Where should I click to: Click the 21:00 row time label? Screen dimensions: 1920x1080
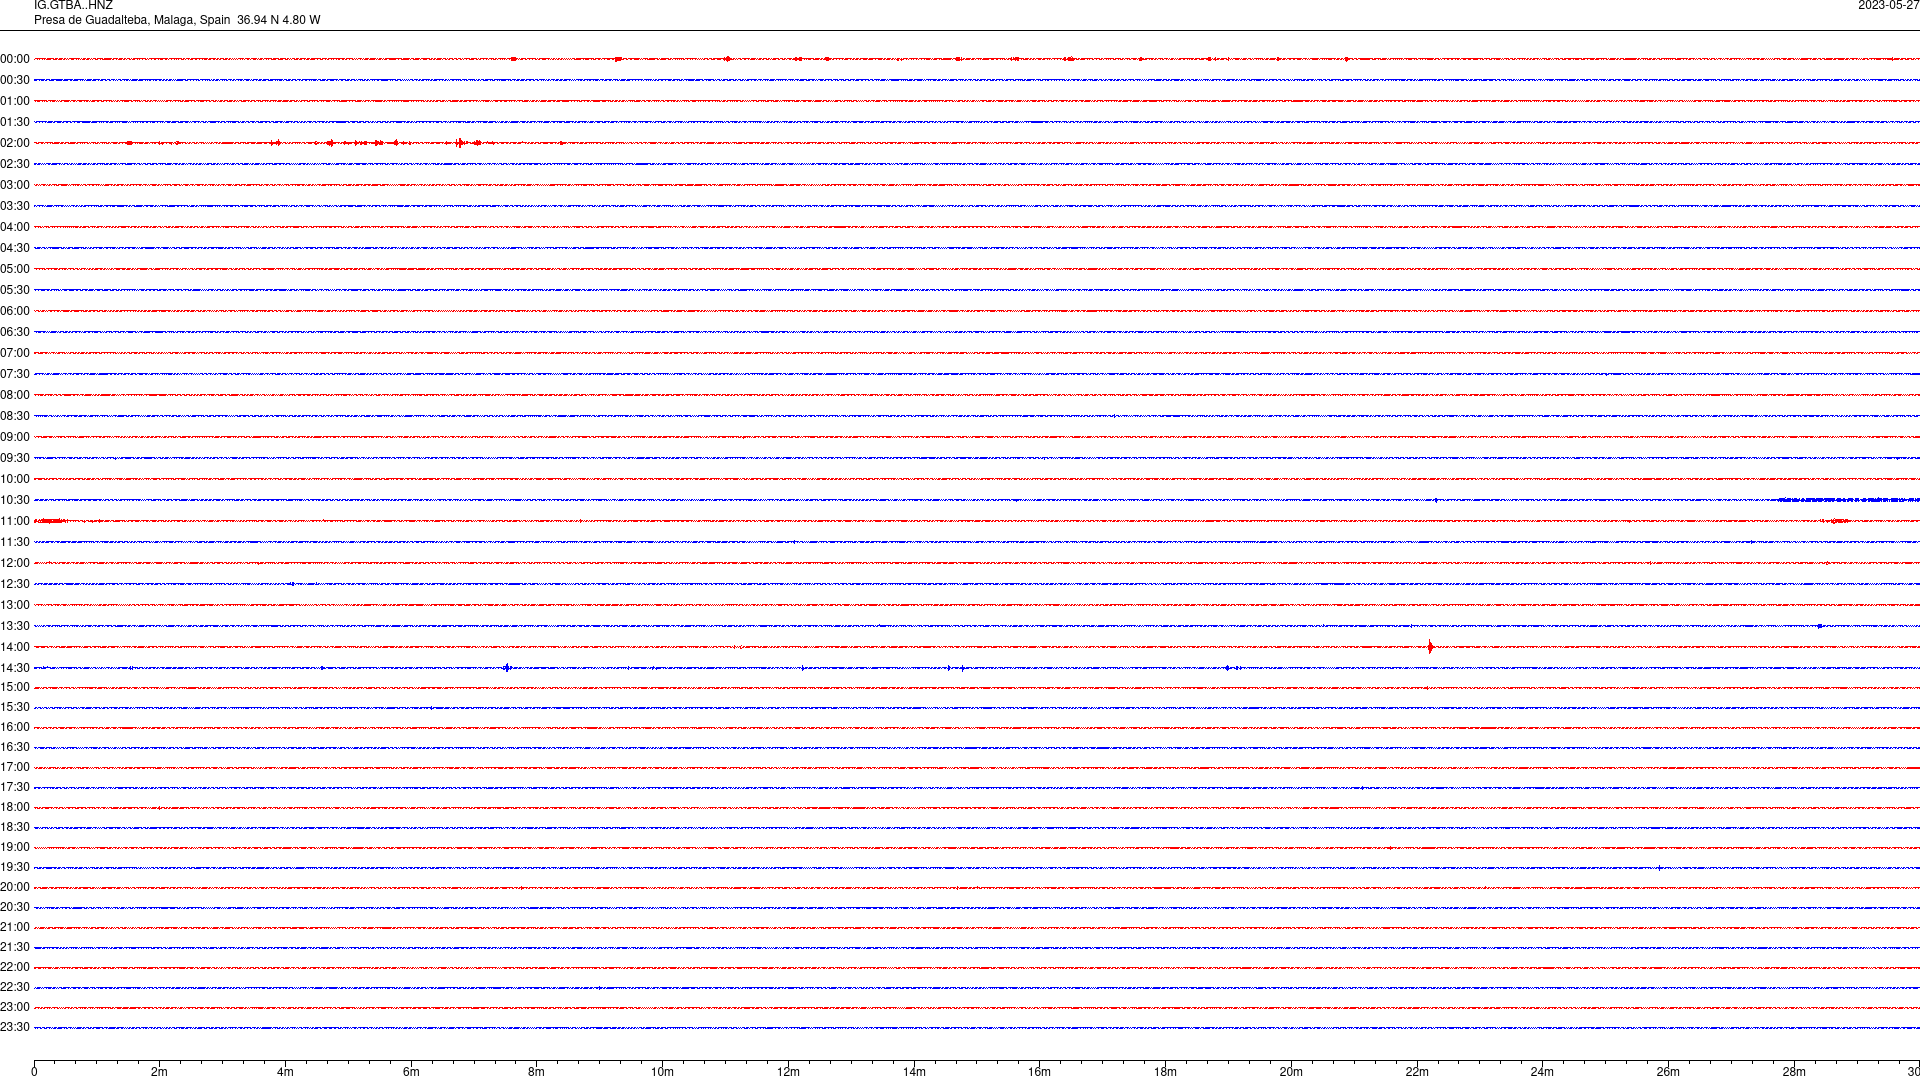pyautogui.click(x=15, y=927)
